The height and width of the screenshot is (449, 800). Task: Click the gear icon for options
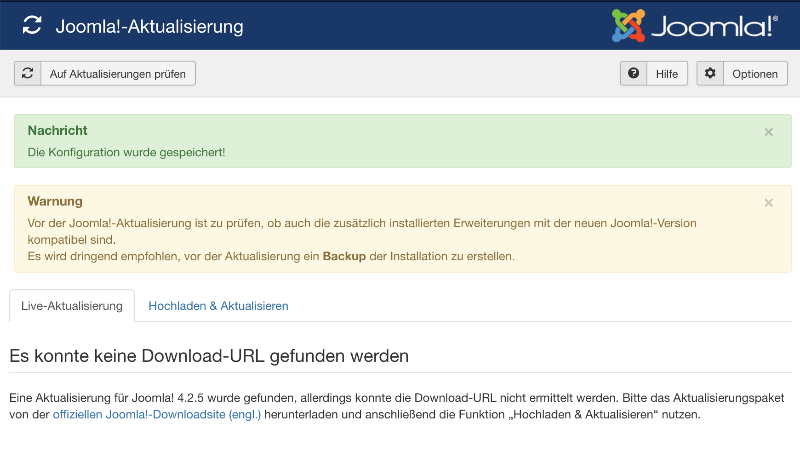(x=710, y=73)
